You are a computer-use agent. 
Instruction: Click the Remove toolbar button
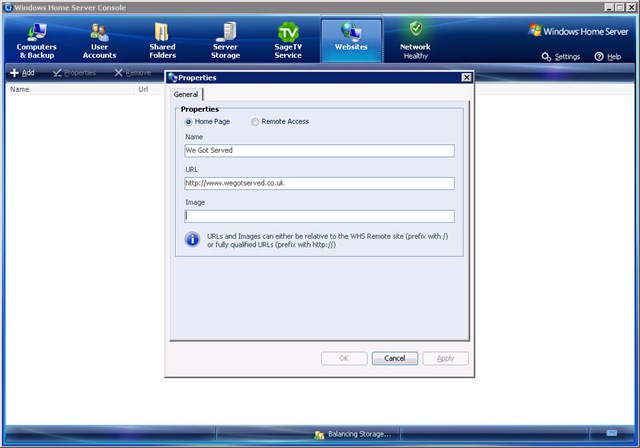[x=133, y=73]
